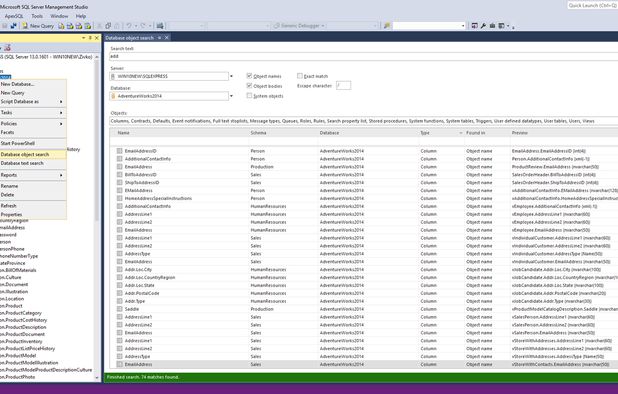Click the blue Connect icon in the toolbar

tap(14, 26)
